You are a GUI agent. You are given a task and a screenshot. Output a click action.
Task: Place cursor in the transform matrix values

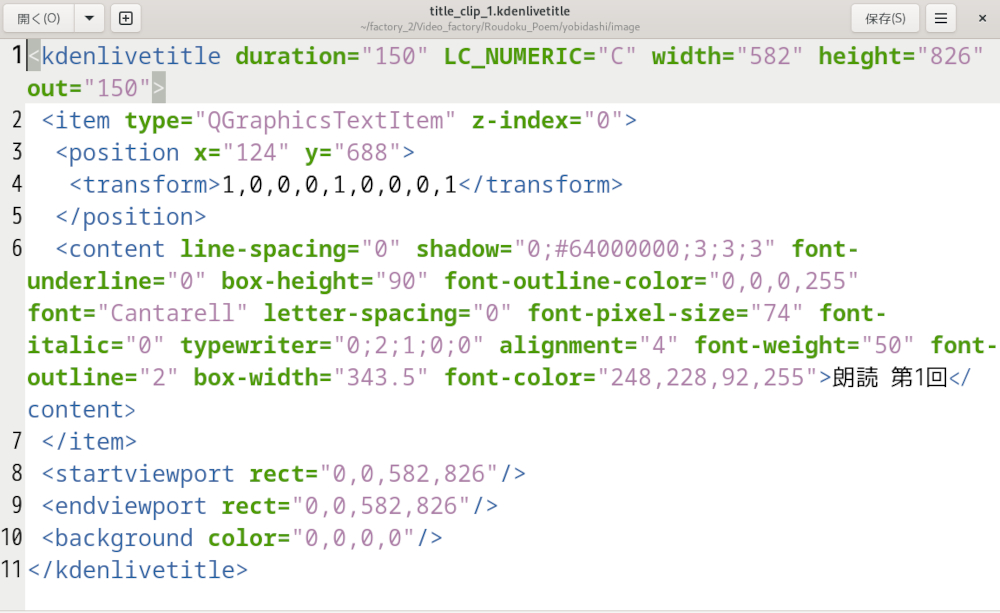click(x=339, y=185)
